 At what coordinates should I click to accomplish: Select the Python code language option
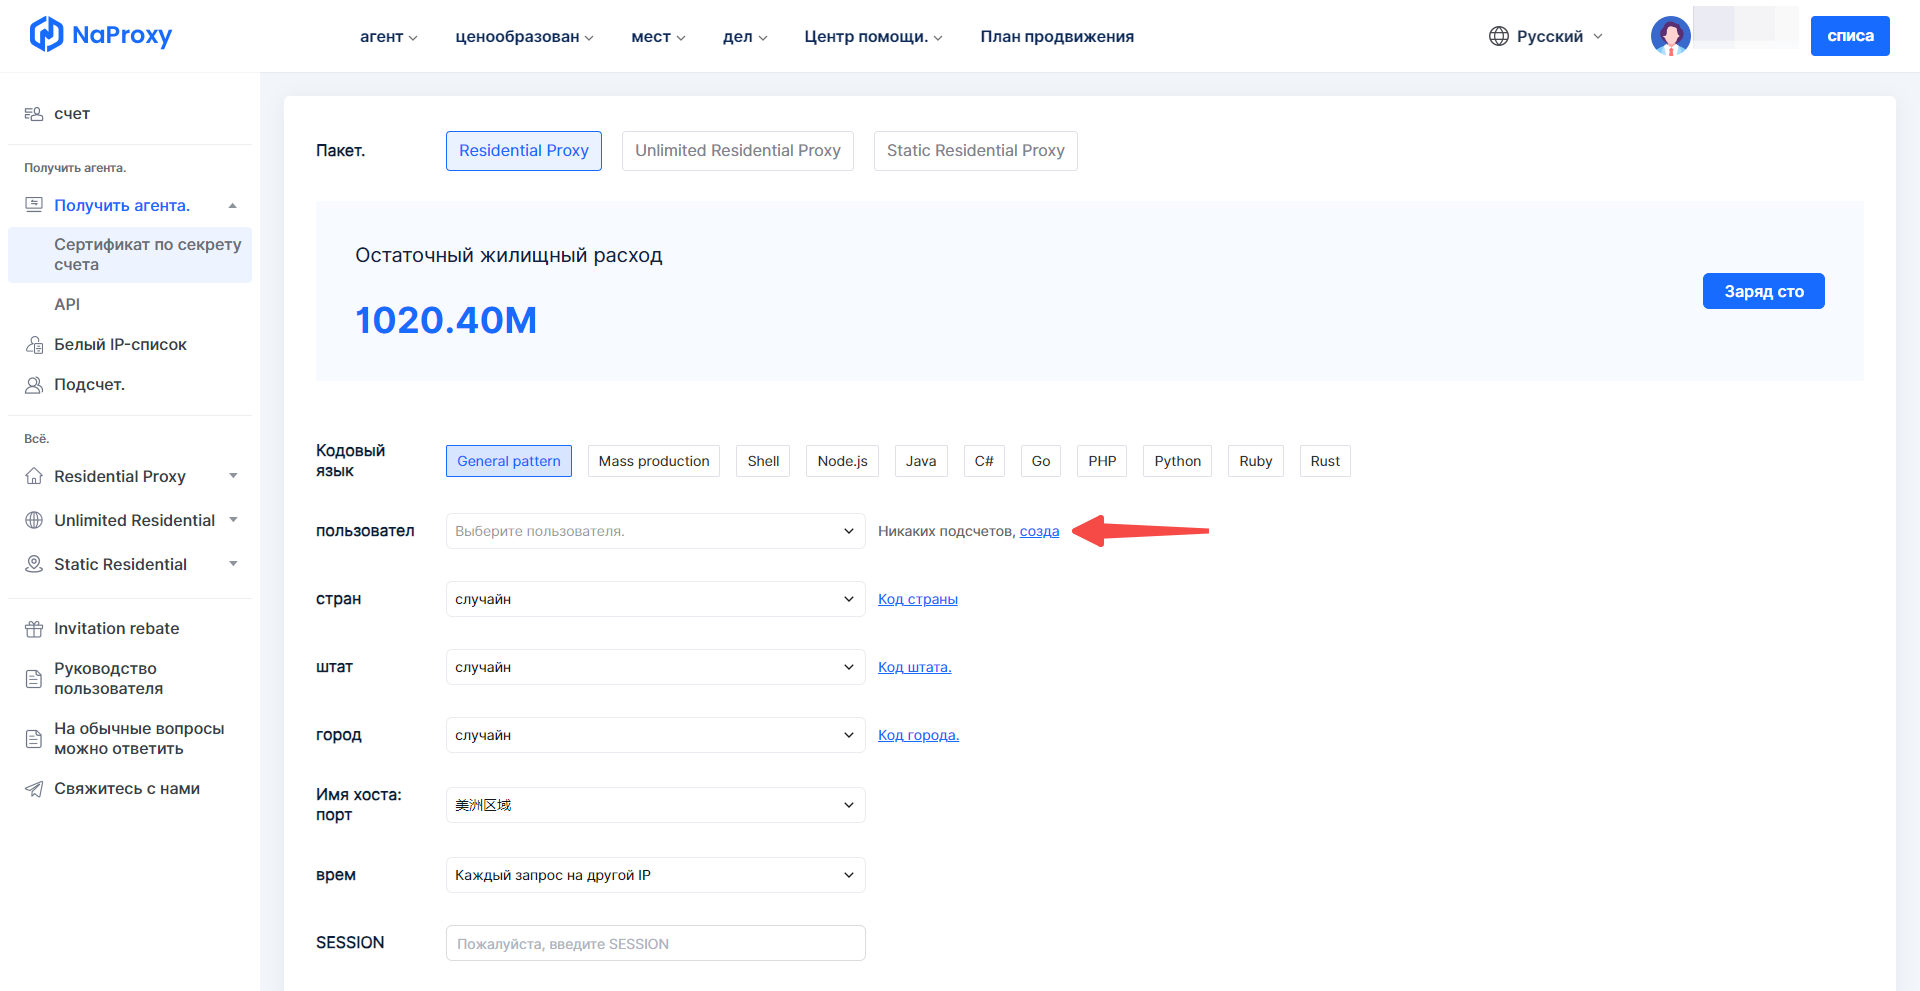[x=1177, y=461]
